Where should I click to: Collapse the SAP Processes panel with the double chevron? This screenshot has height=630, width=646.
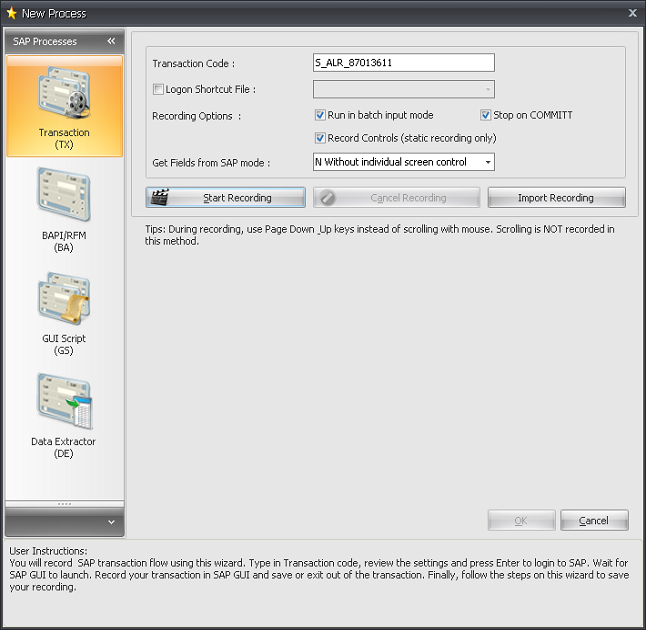pyautogui.click(x=111, y=42)
